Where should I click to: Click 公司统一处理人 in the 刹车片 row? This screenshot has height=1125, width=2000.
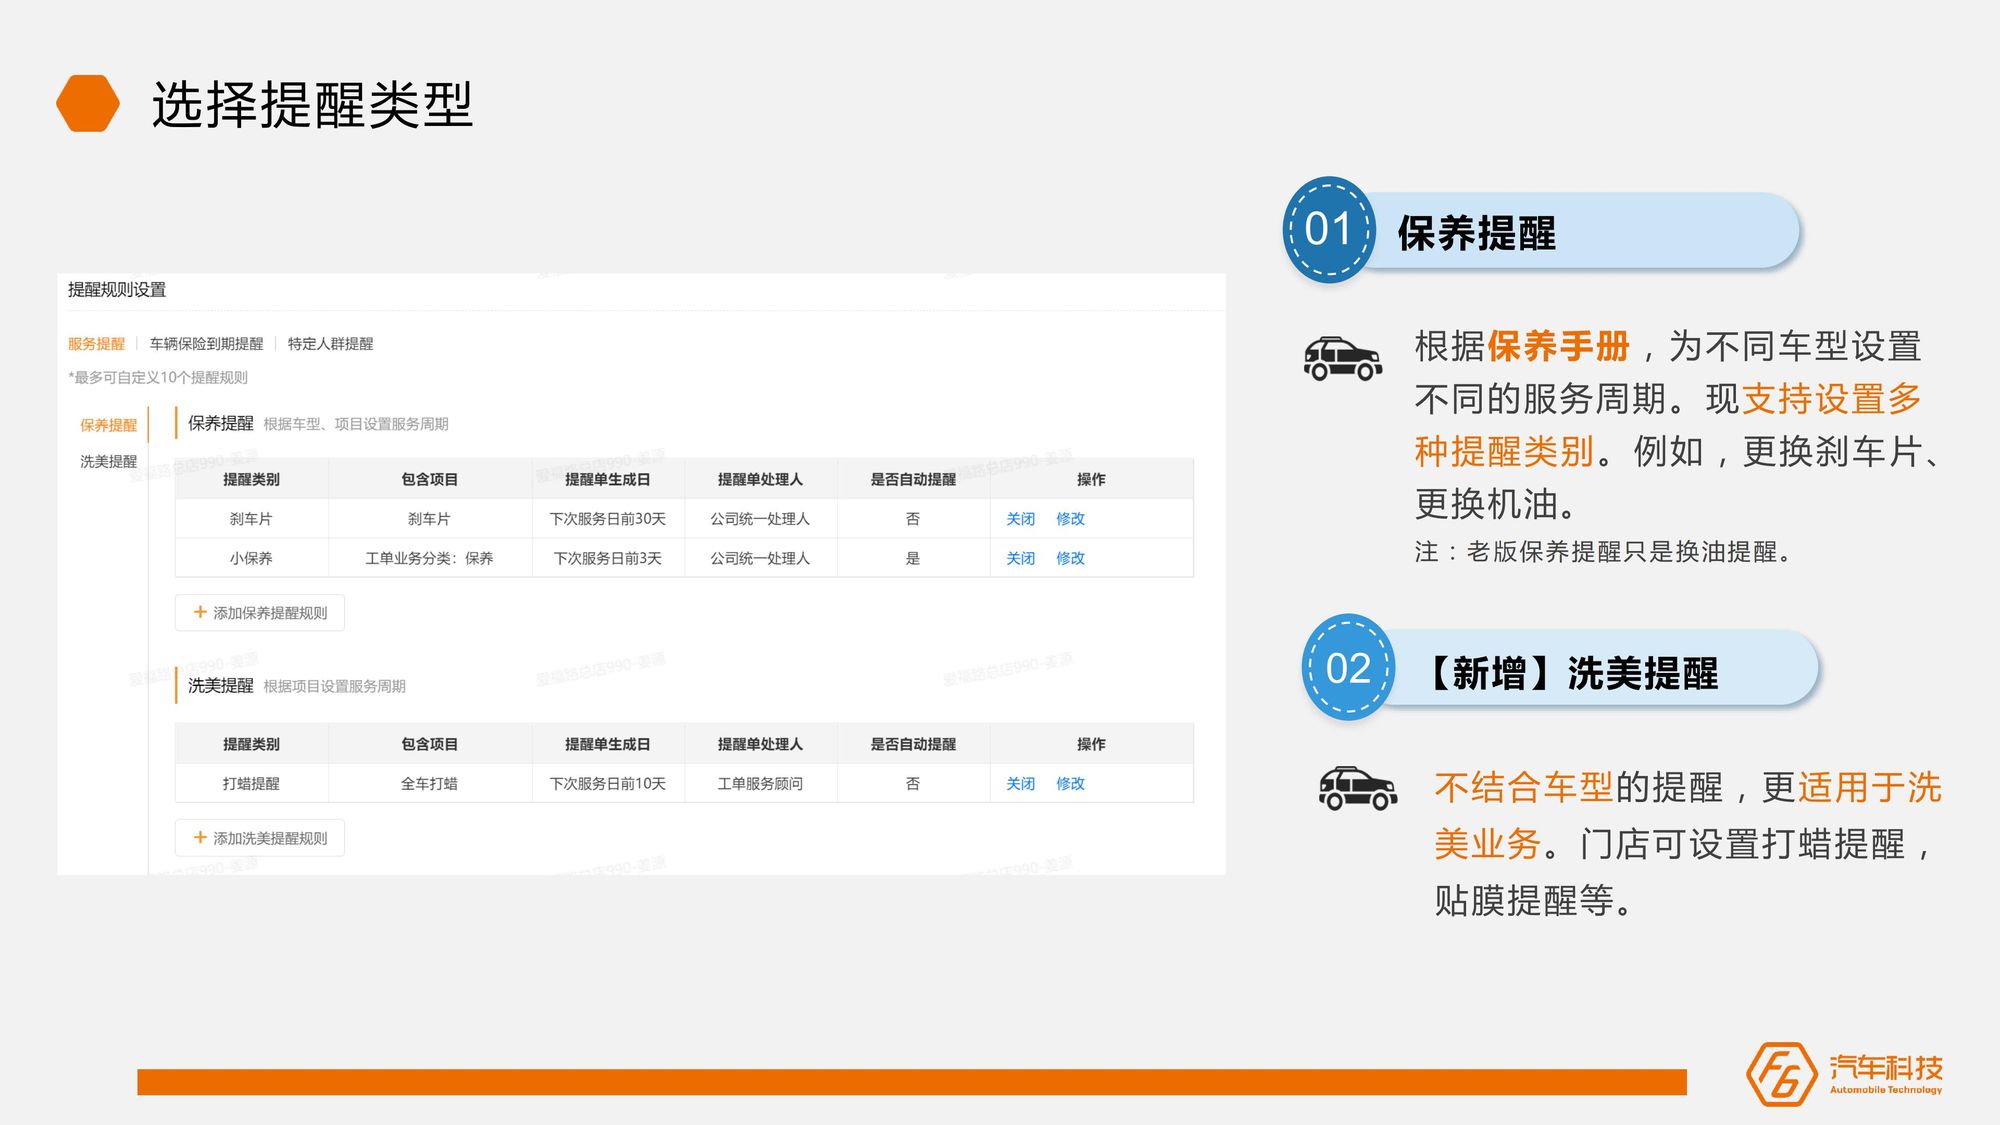760,519
